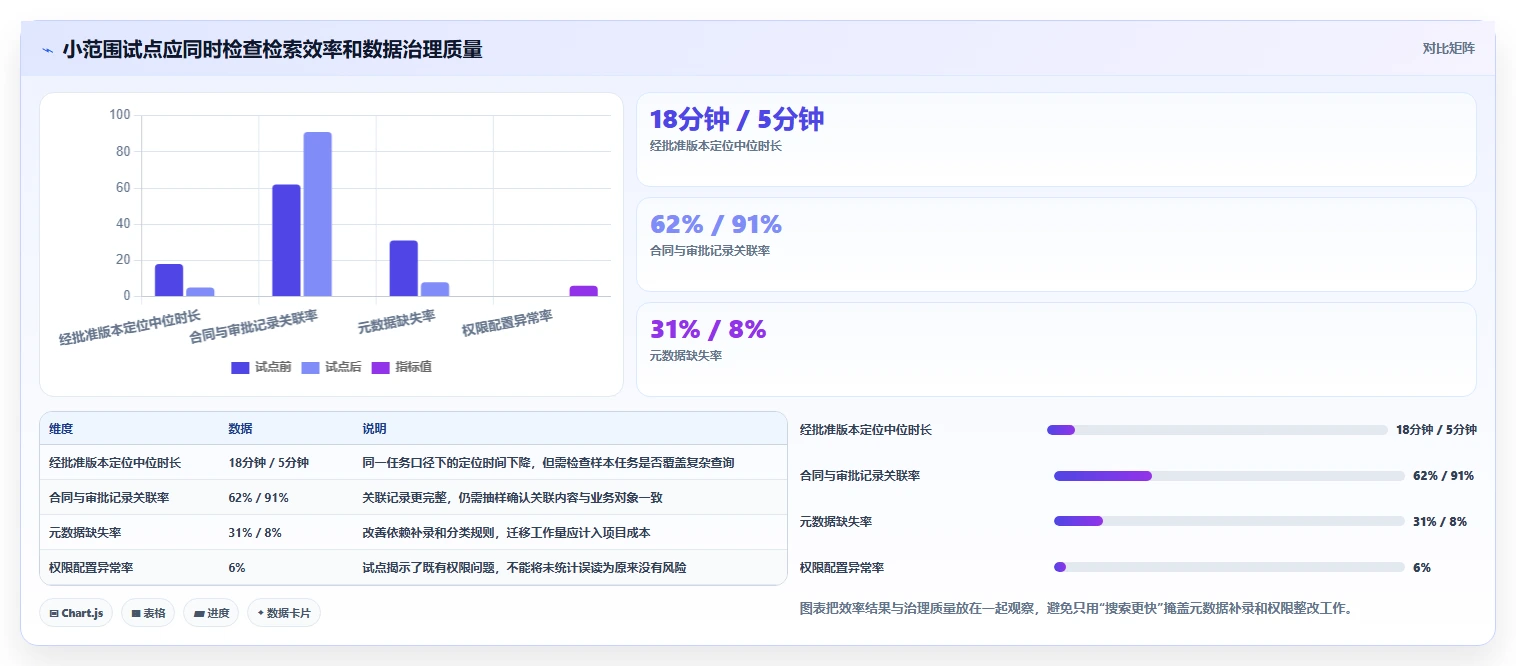Click the chart y-axis value 100

click(120, 115)
